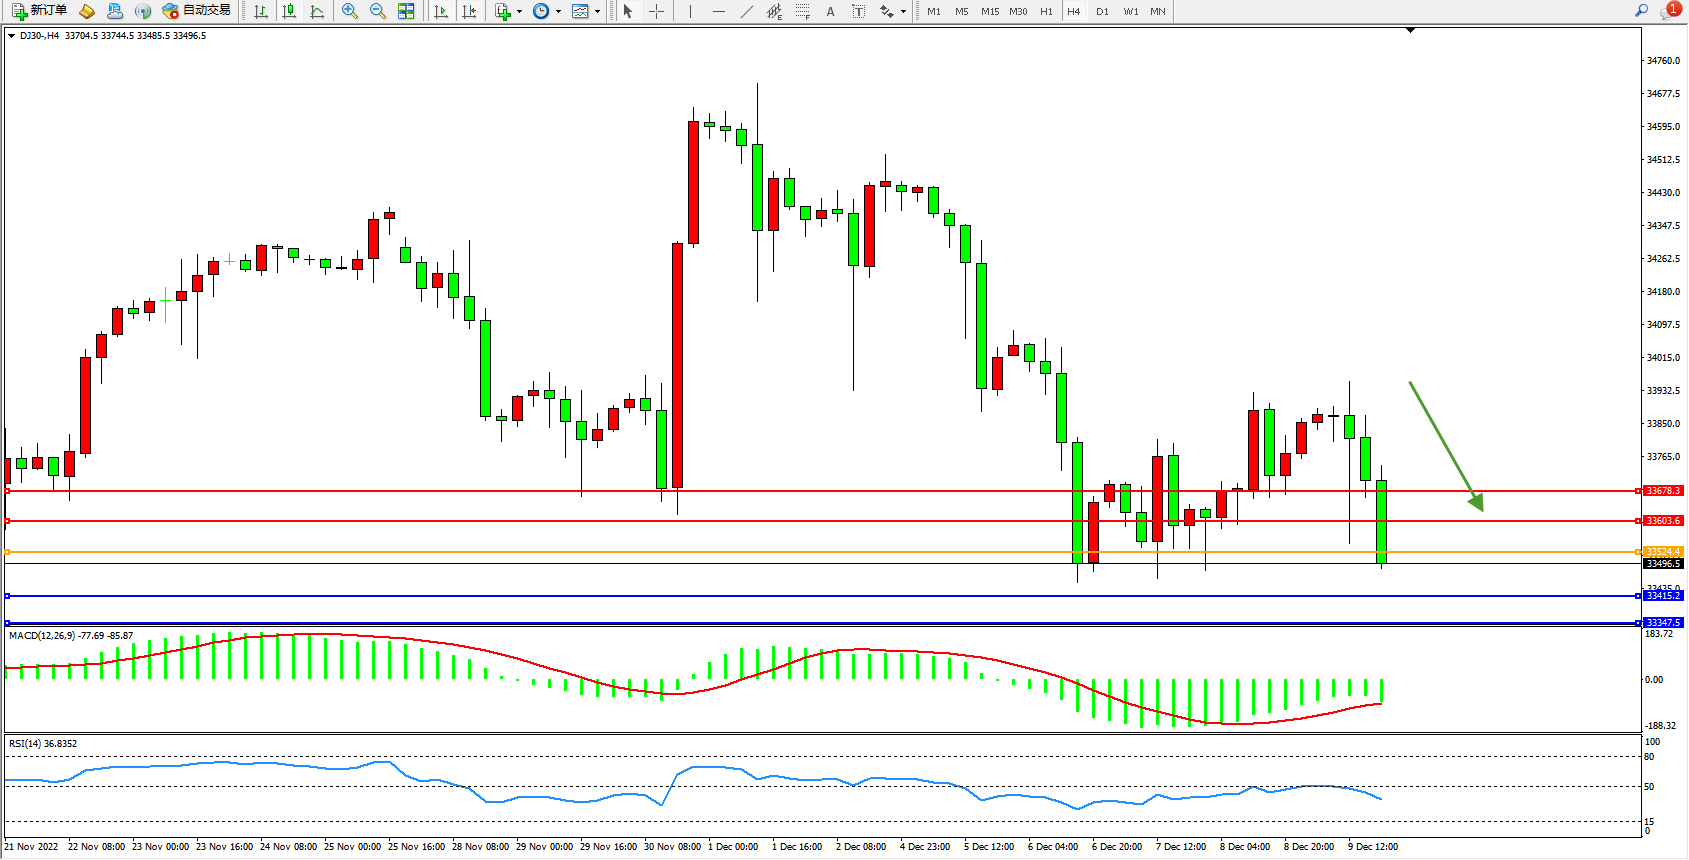Switch to the D1 timeframe

tap(1102, 12)
